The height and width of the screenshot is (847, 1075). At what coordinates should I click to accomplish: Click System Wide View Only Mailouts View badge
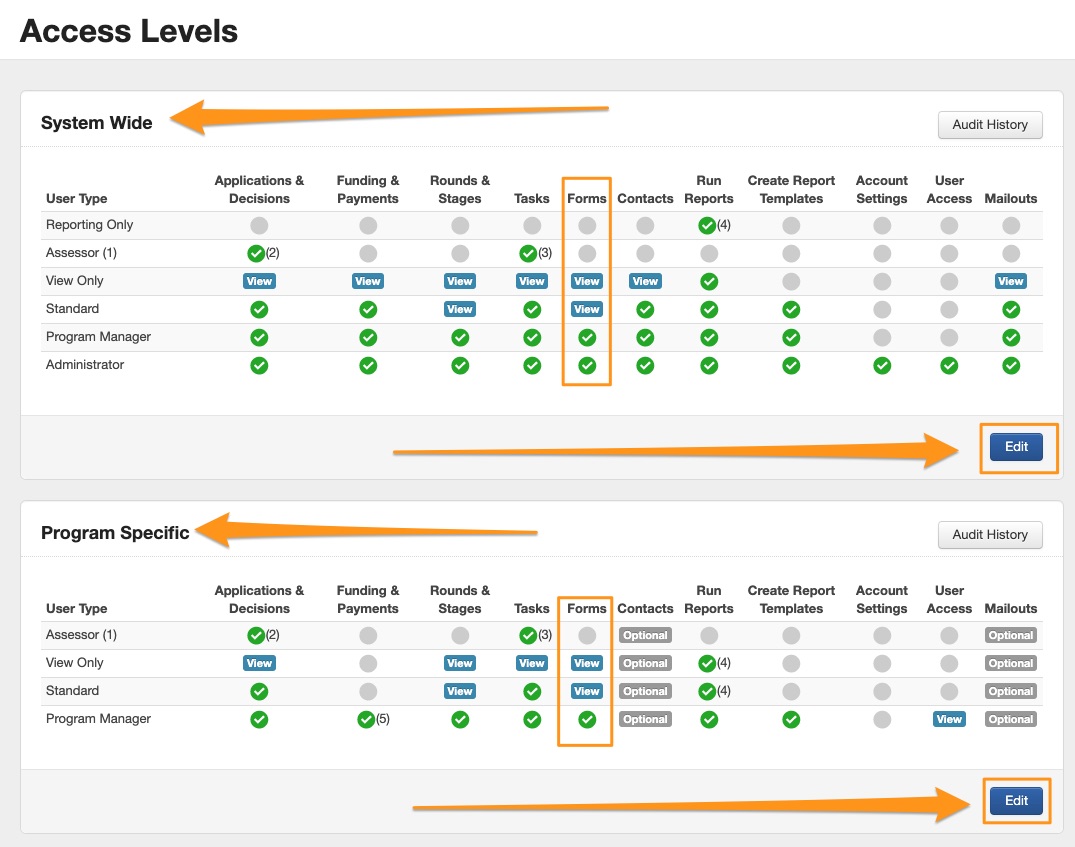click(1010, 282)
